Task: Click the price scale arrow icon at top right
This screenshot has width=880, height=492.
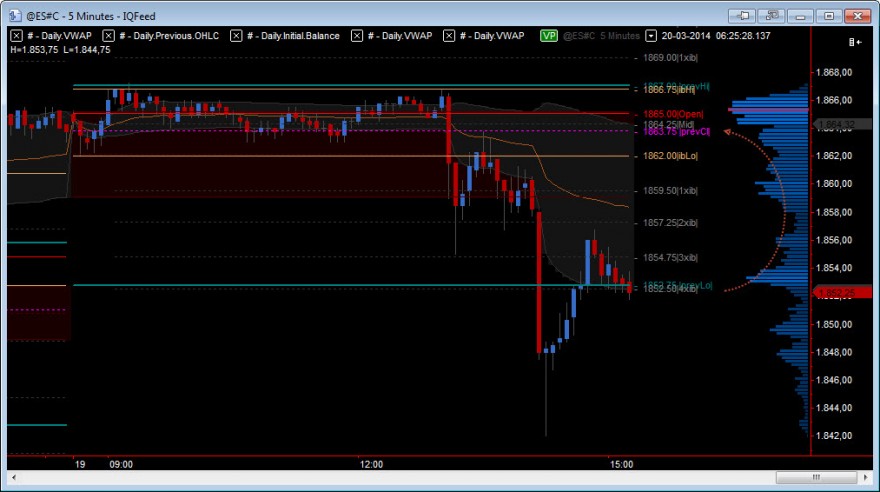Action: (x=855, y=42)
